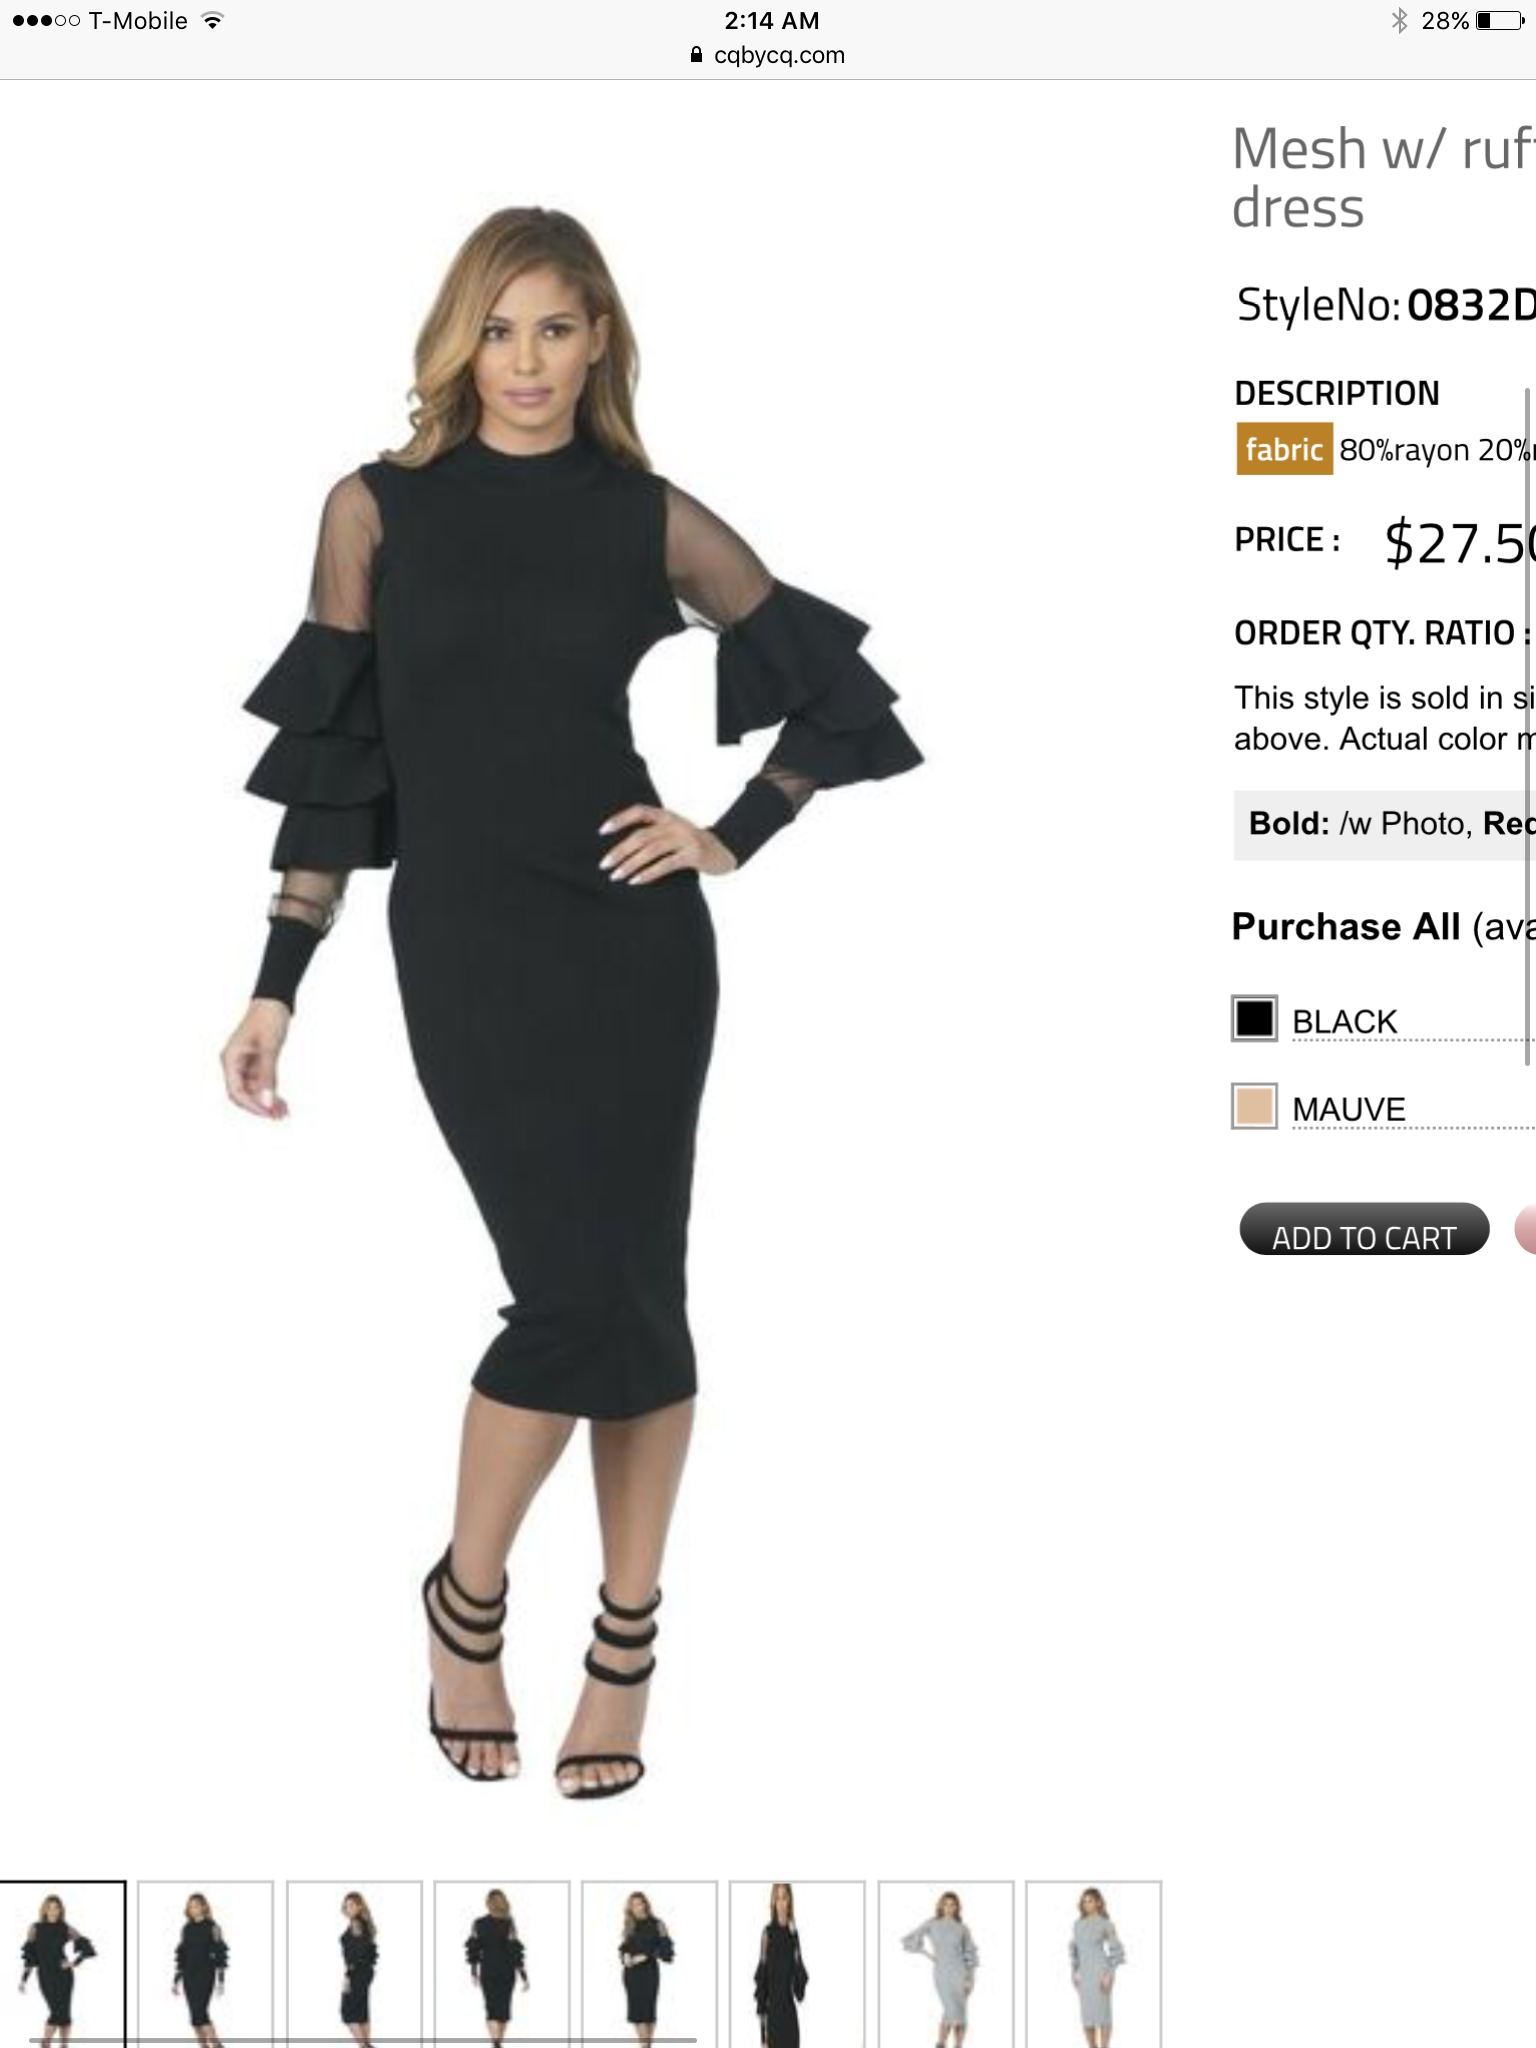
Task: Open fourth black dress back-view thumbnail
Action: pyautogui.click(x=501, y=1964)
